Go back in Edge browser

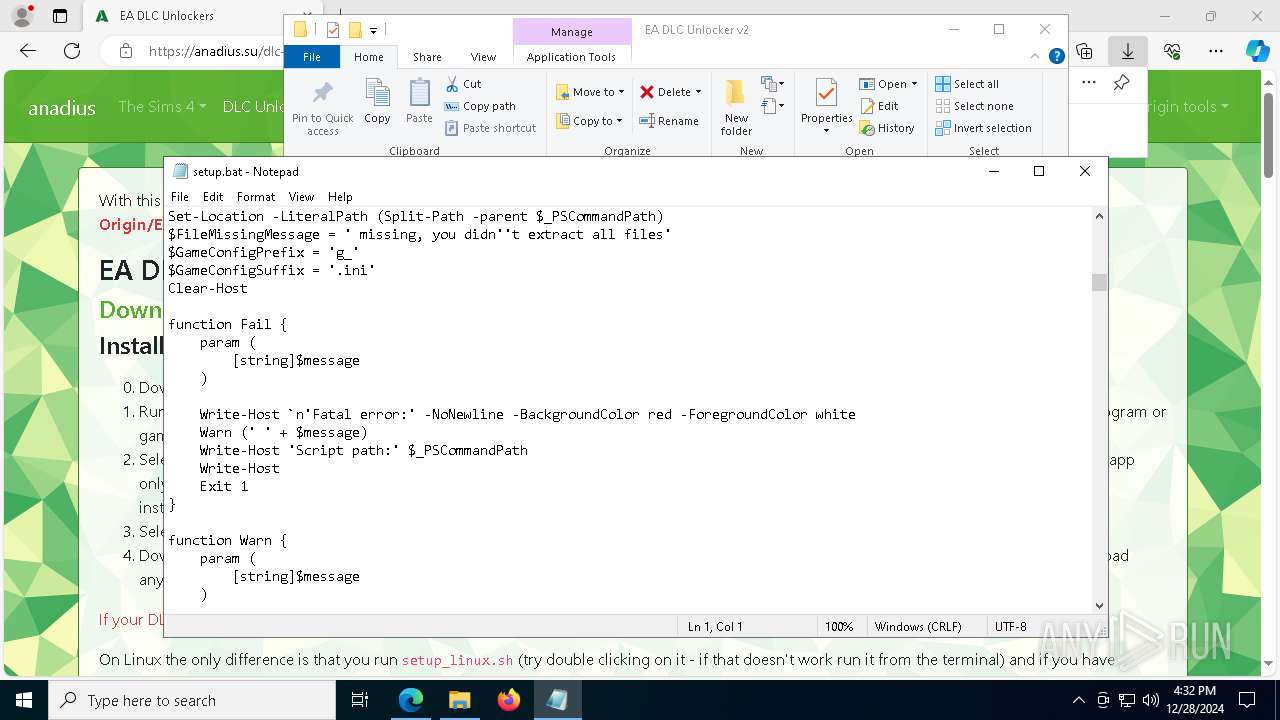(x=27, y=51)
